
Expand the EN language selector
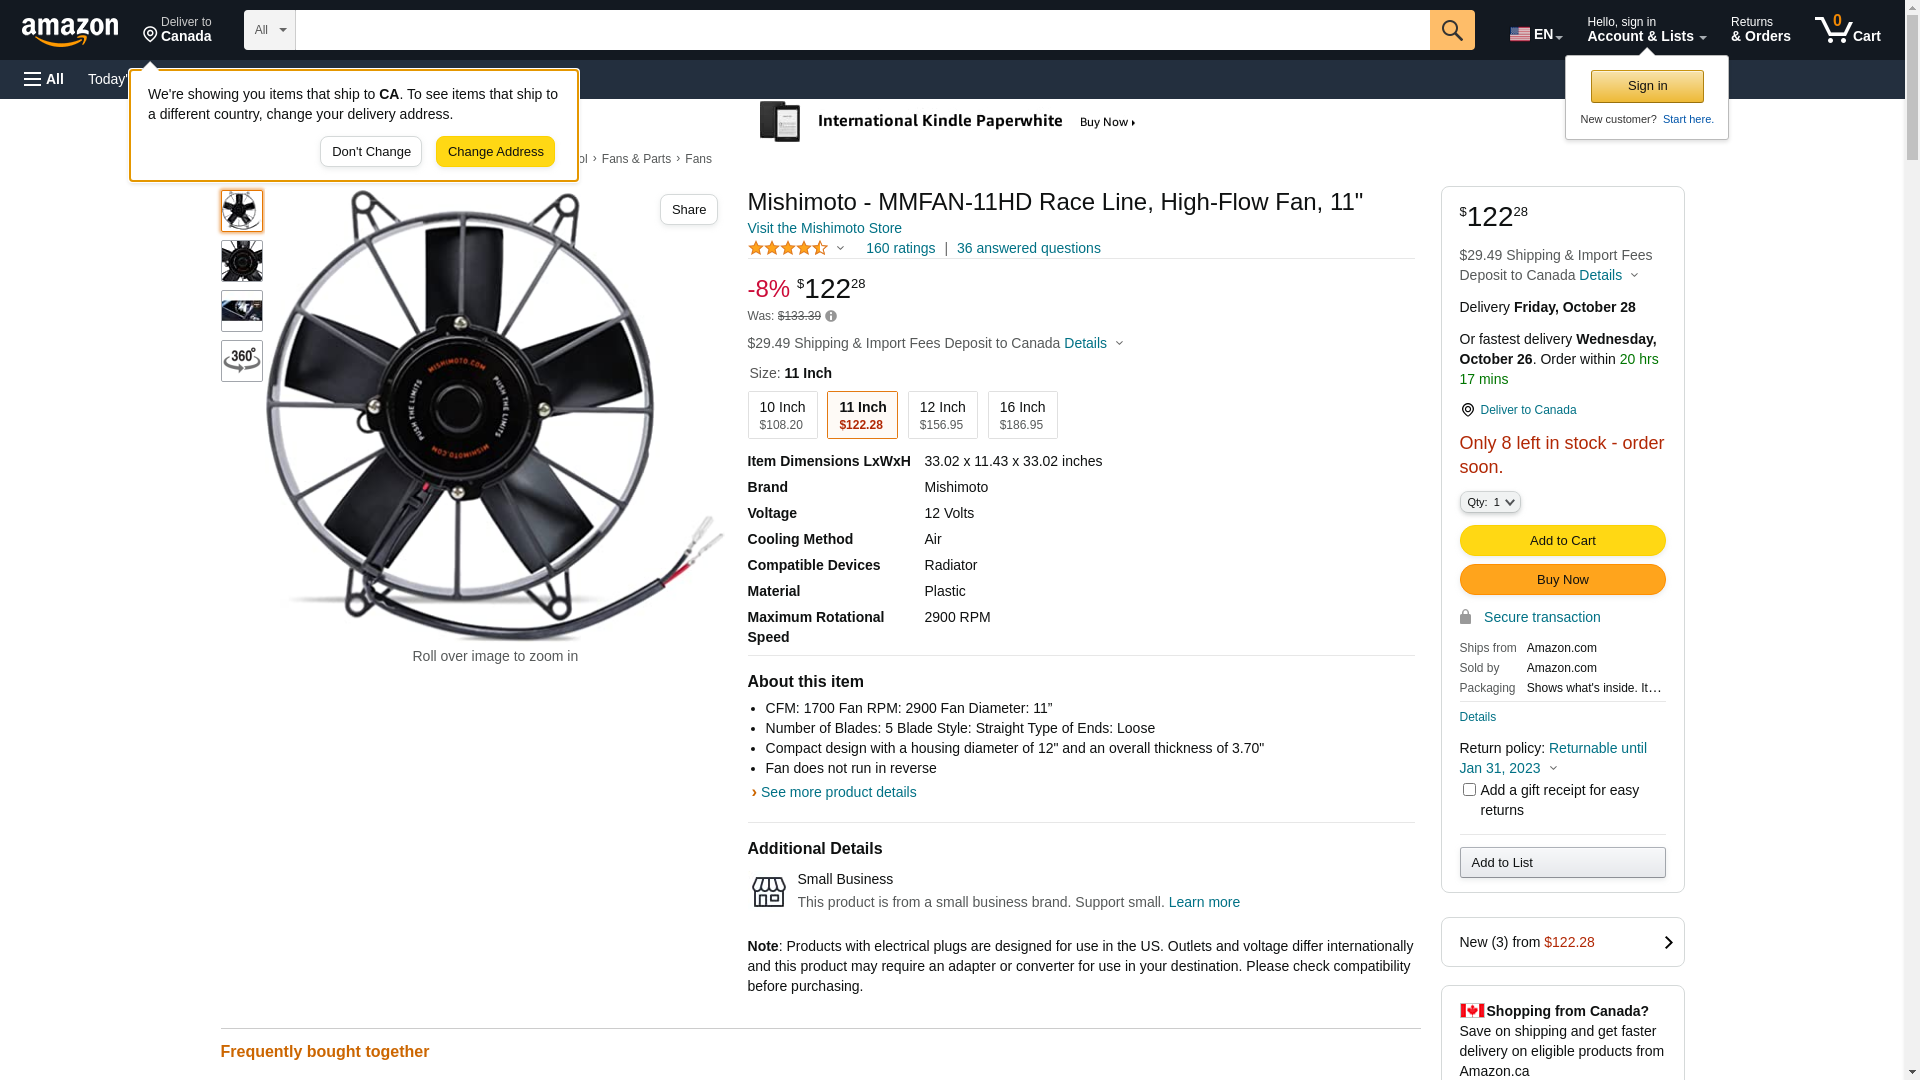pyautogui.click(x=1535, y=34)
